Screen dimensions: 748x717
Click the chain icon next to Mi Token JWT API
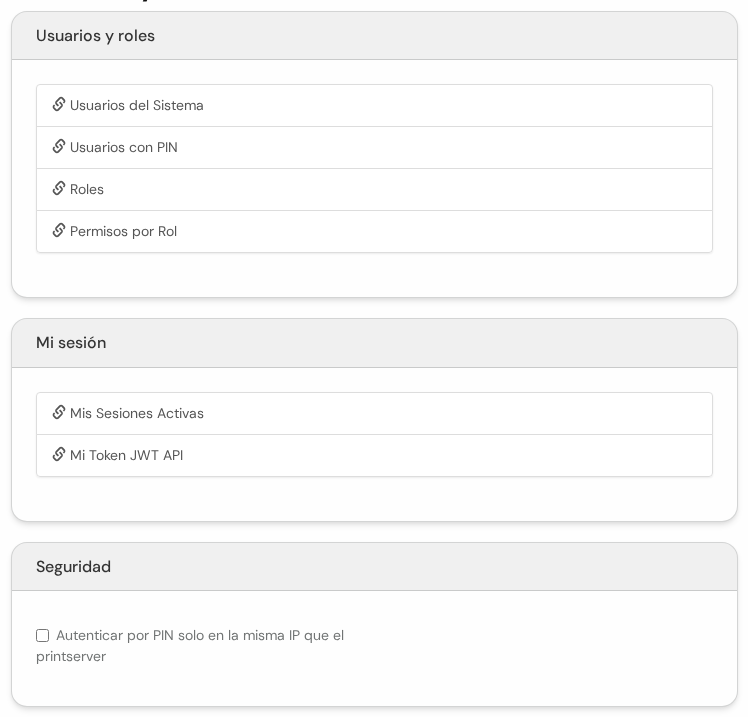point(59,455)
